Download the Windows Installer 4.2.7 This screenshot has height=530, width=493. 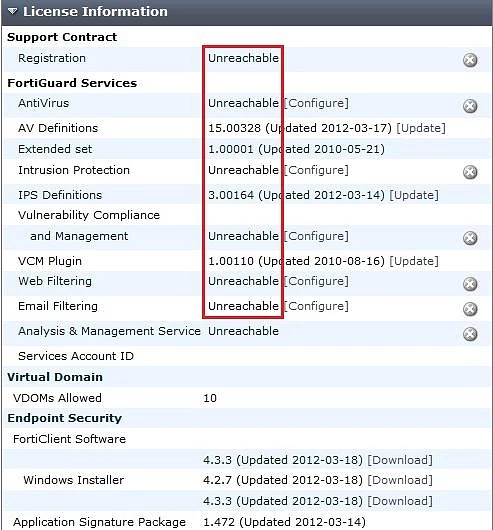pyautogui.click(x=400, y=480)
